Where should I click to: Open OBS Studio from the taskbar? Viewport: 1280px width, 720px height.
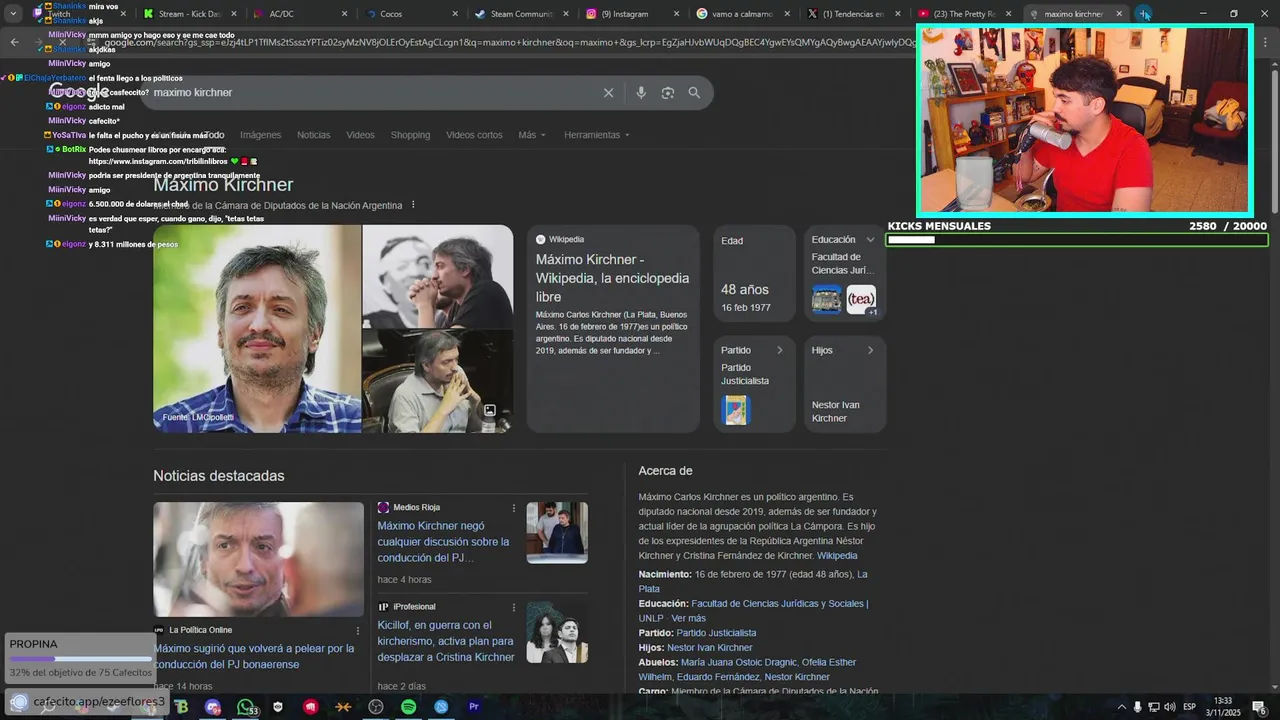pyautogui.click(x=376, y=707)
